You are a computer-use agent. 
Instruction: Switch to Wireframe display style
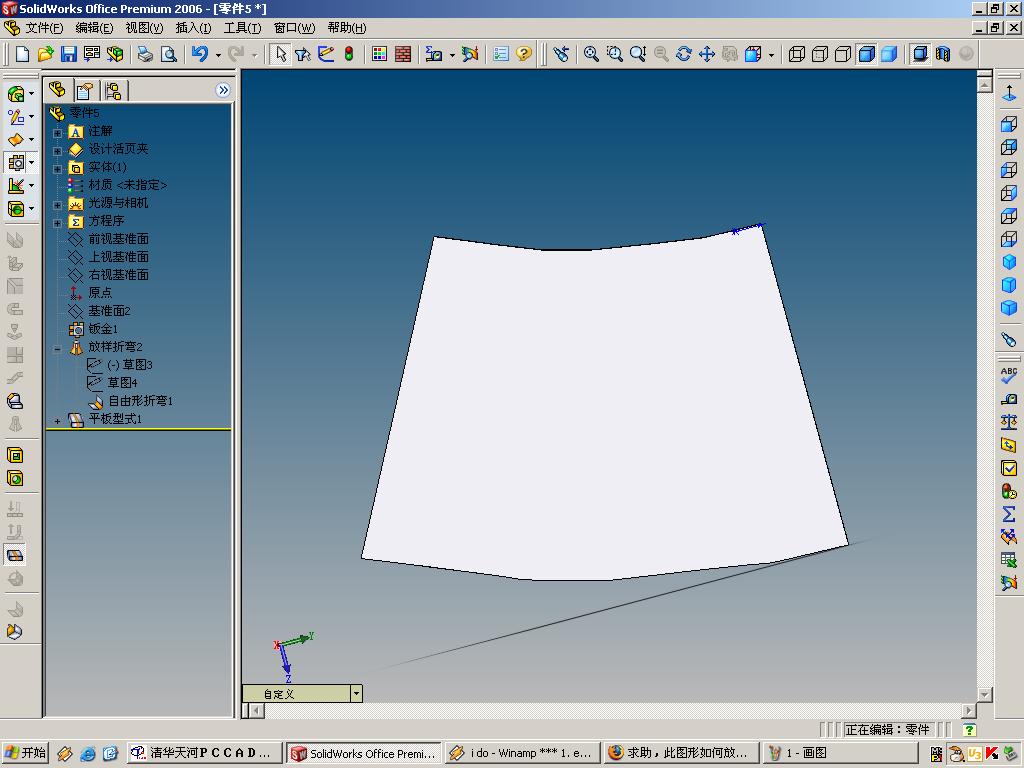pos(797,54)
